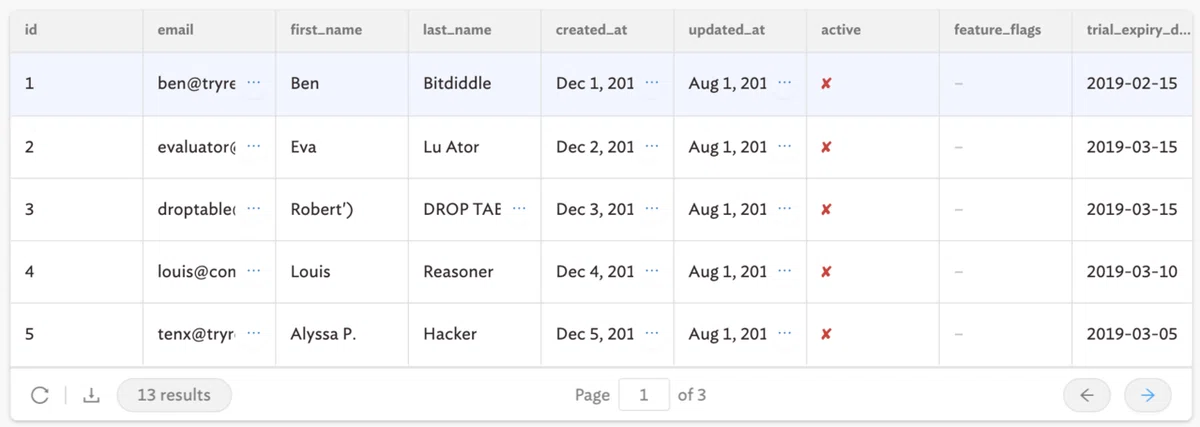Toggle active status for Alyssa P. row

(x=826, y=334)
